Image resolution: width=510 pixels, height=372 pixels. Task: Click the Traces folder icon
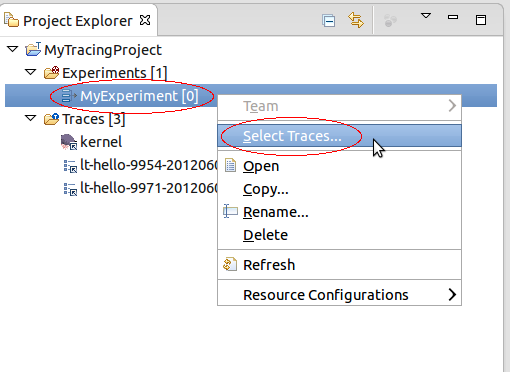(52, 118)
